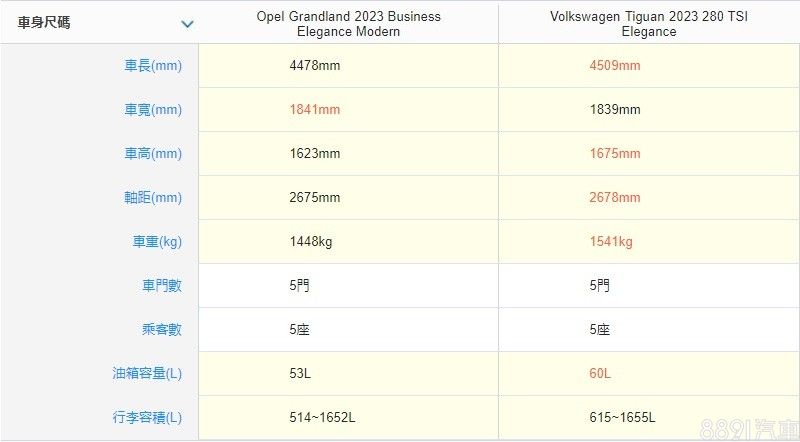Click the 1541kg weight value for Tiguan
The height and width of the screenshot is (442, 800).
click(x=611, y=242)
